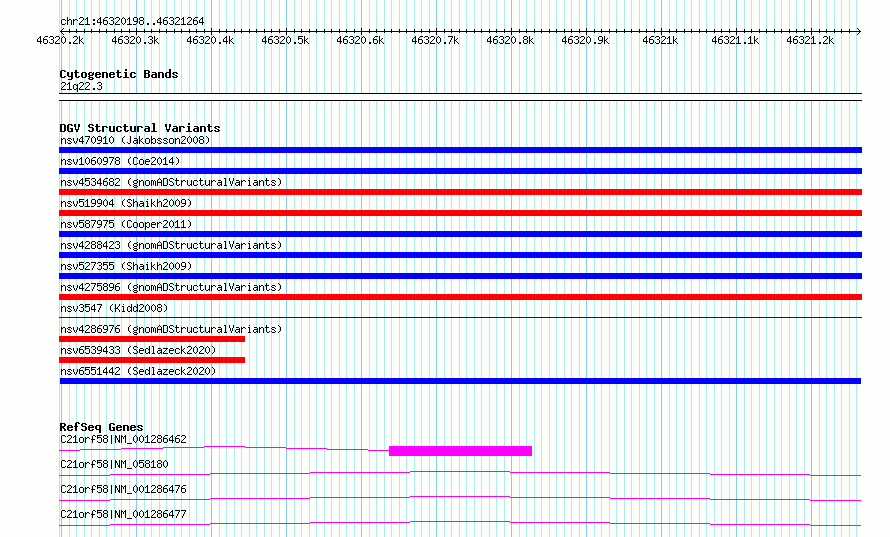Click the chr21:46320198..46321264 region label
This screenshot has height=537, width=890.
click(x=132, y=21)
